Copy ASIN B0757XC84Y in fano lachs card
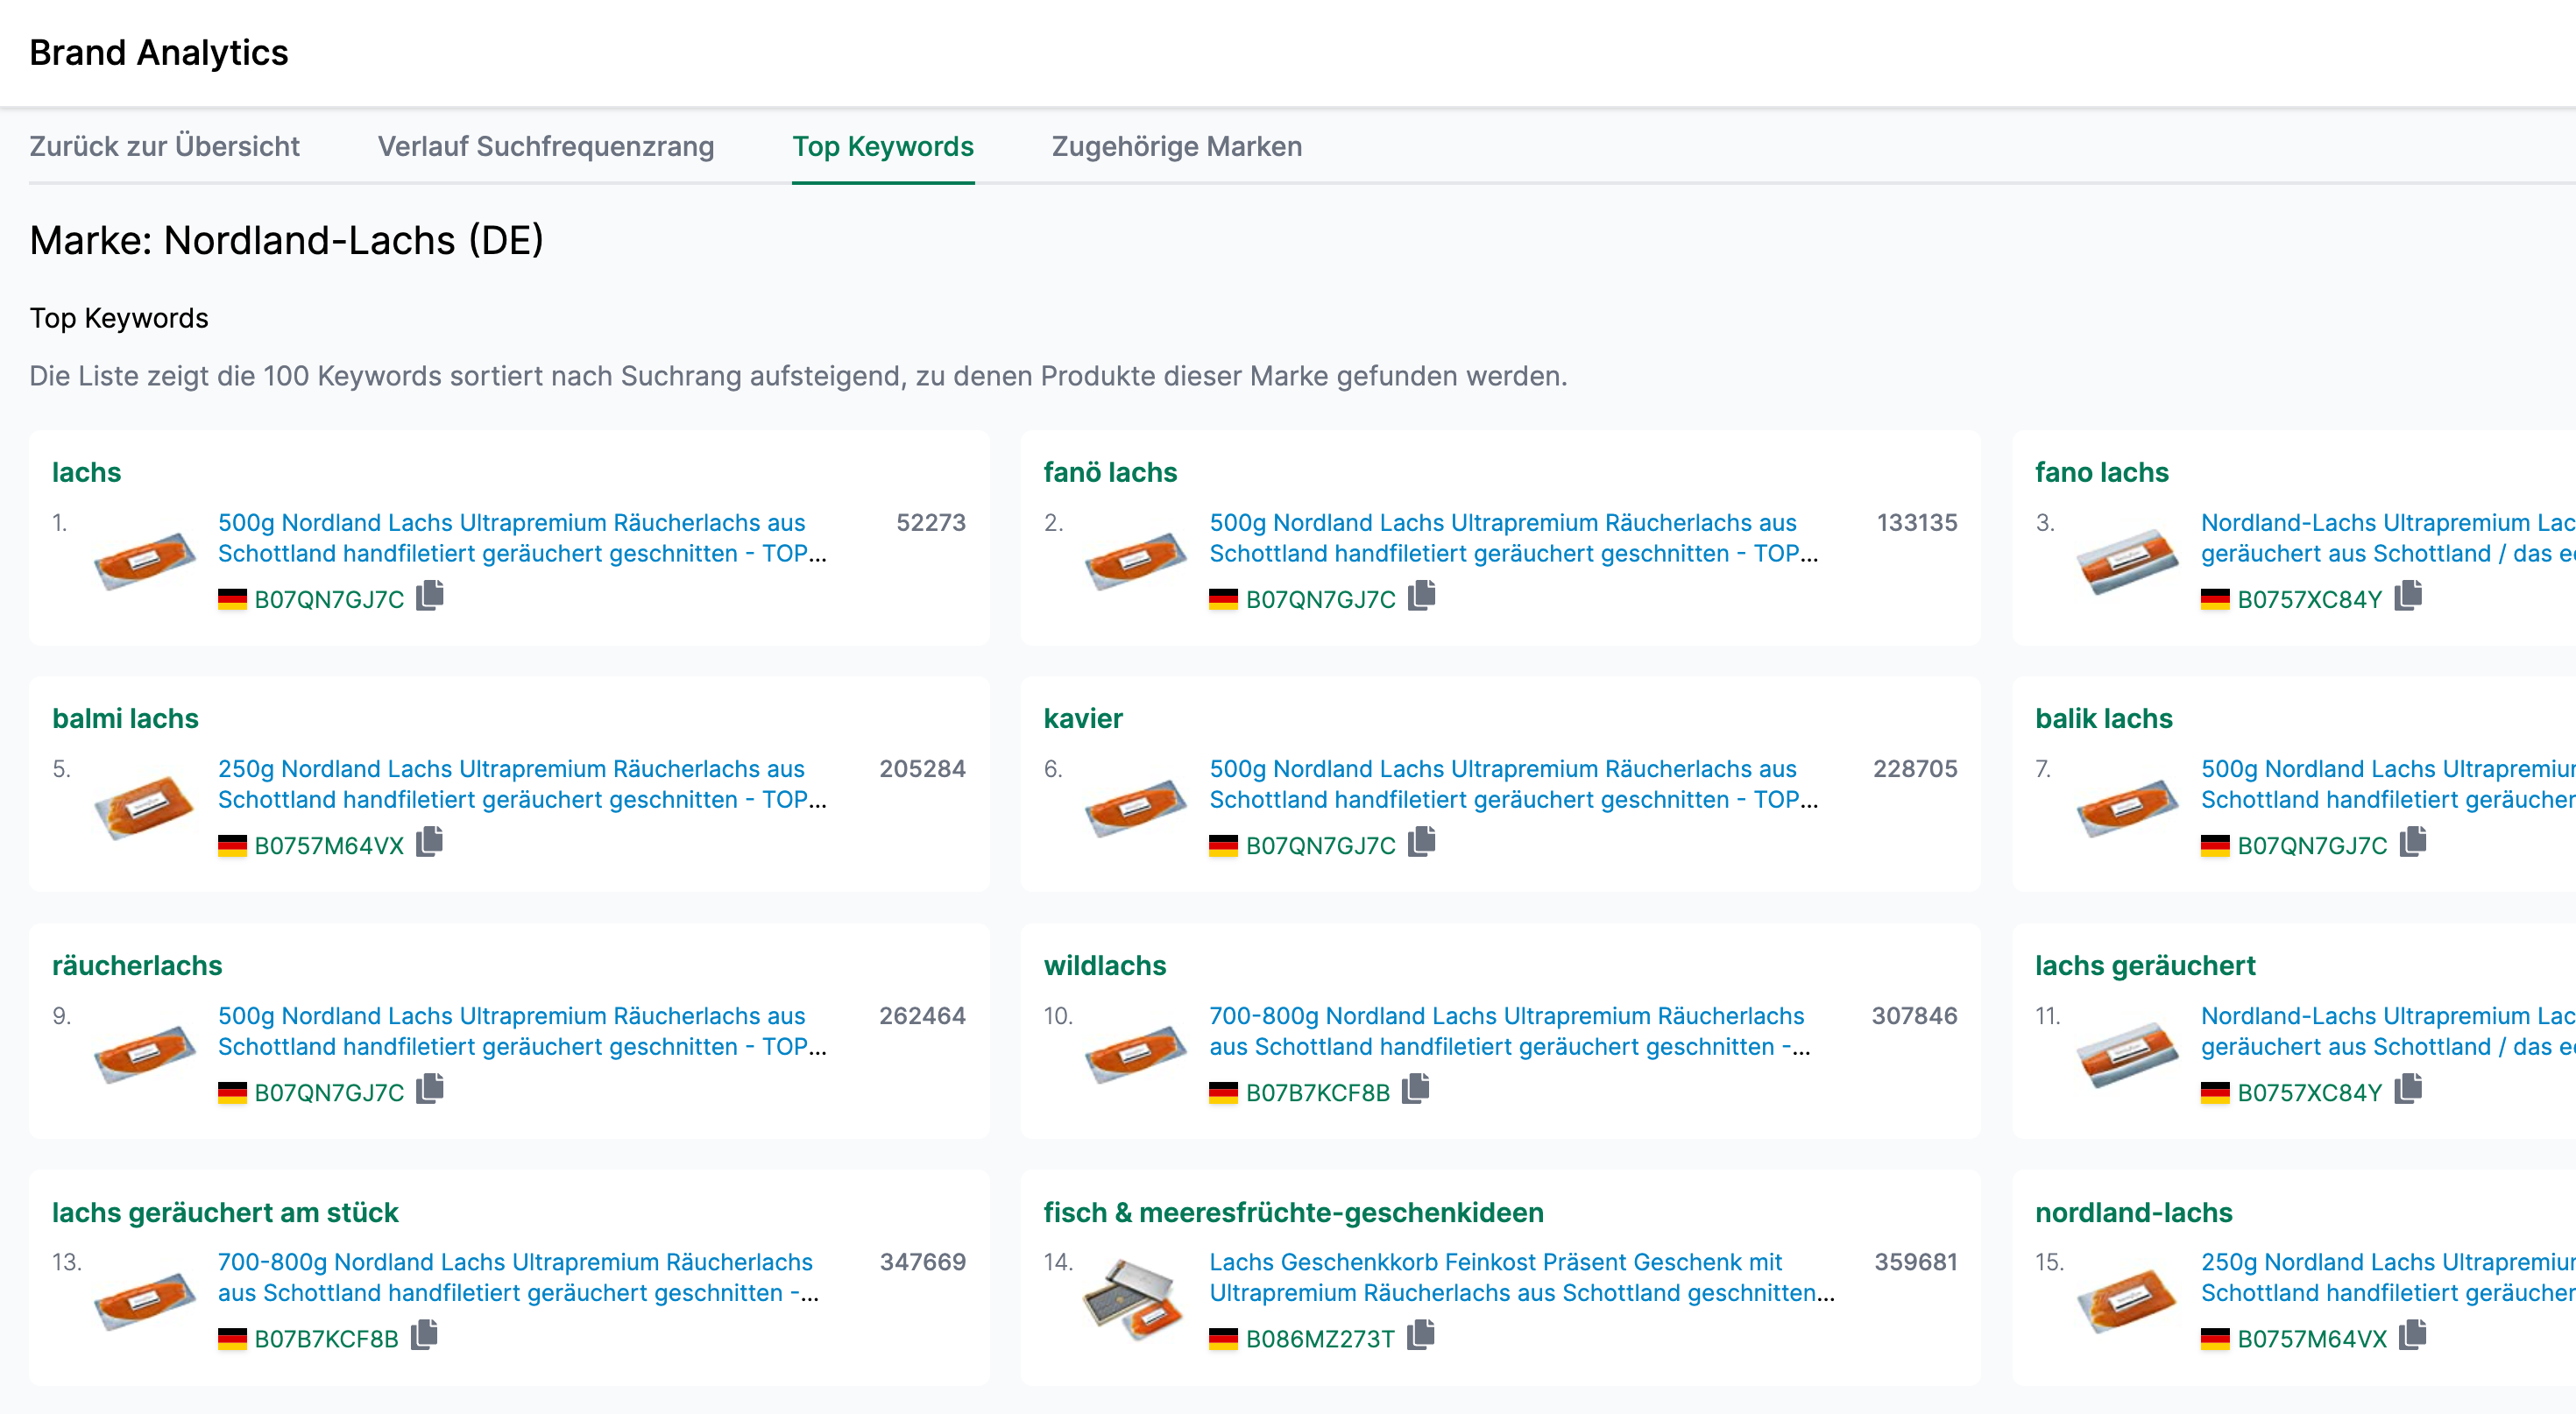Screen dimensions: 2576x1414 click(2408, 596)
